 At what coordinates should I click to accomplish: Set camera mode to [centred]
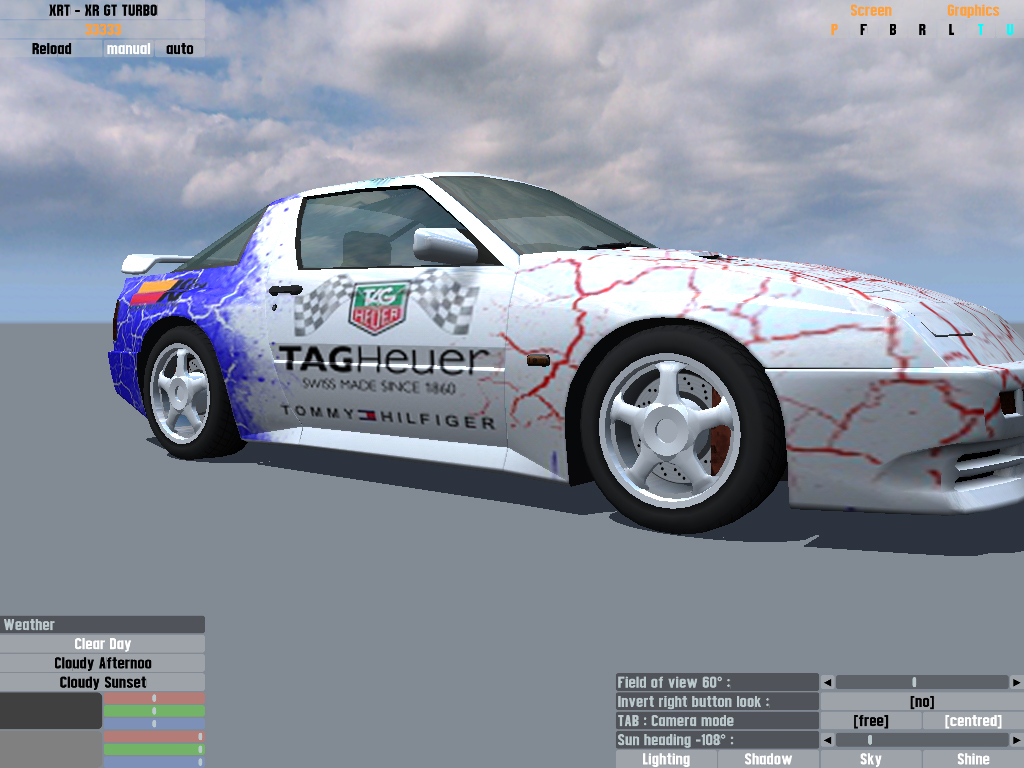click(x=973, y=721)
